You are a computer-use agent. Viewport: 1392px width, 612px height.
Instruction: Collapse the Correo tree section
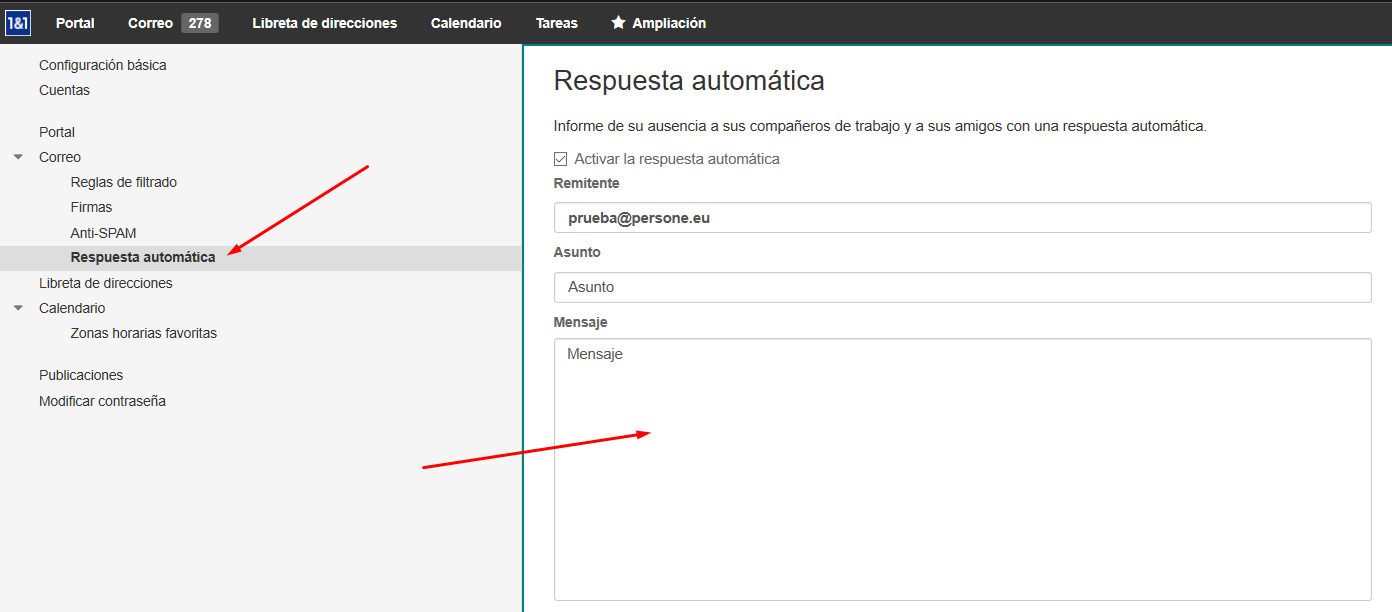point(18,157)
